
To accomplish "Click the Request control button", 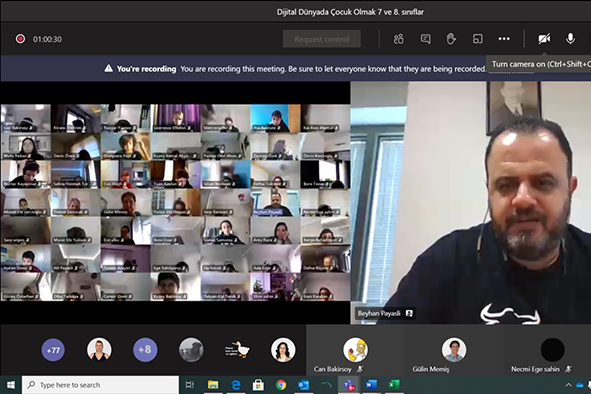I will tap(322, 39).
